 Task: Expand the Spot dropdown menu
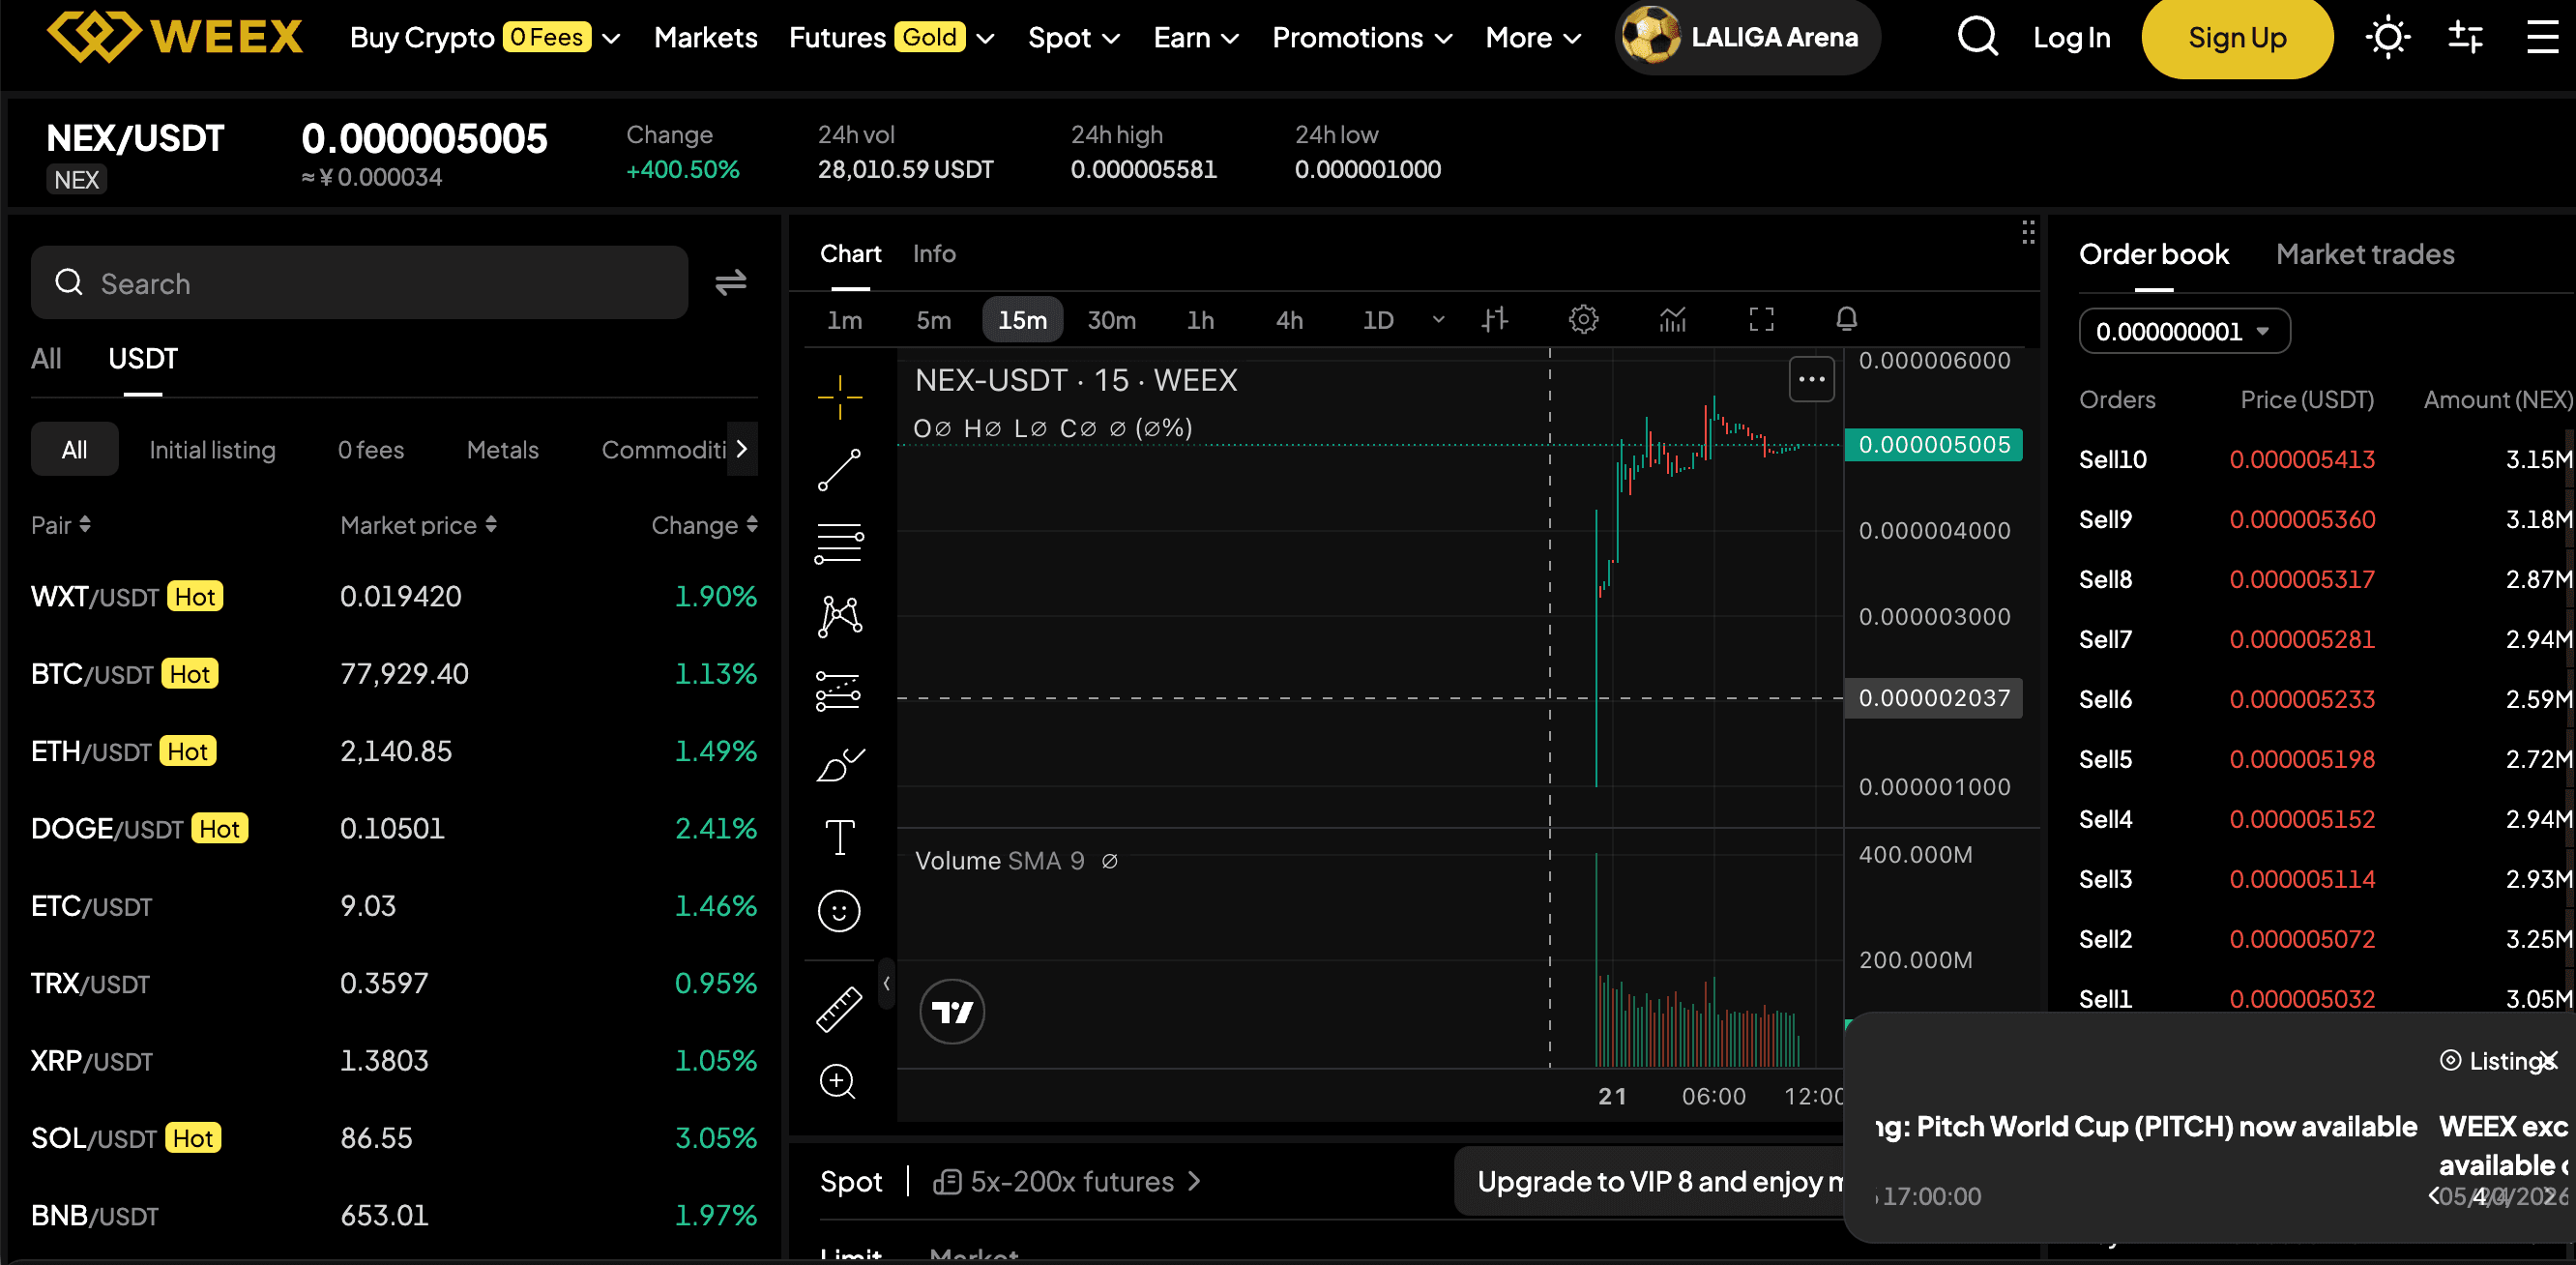(x=1074, y=38)
